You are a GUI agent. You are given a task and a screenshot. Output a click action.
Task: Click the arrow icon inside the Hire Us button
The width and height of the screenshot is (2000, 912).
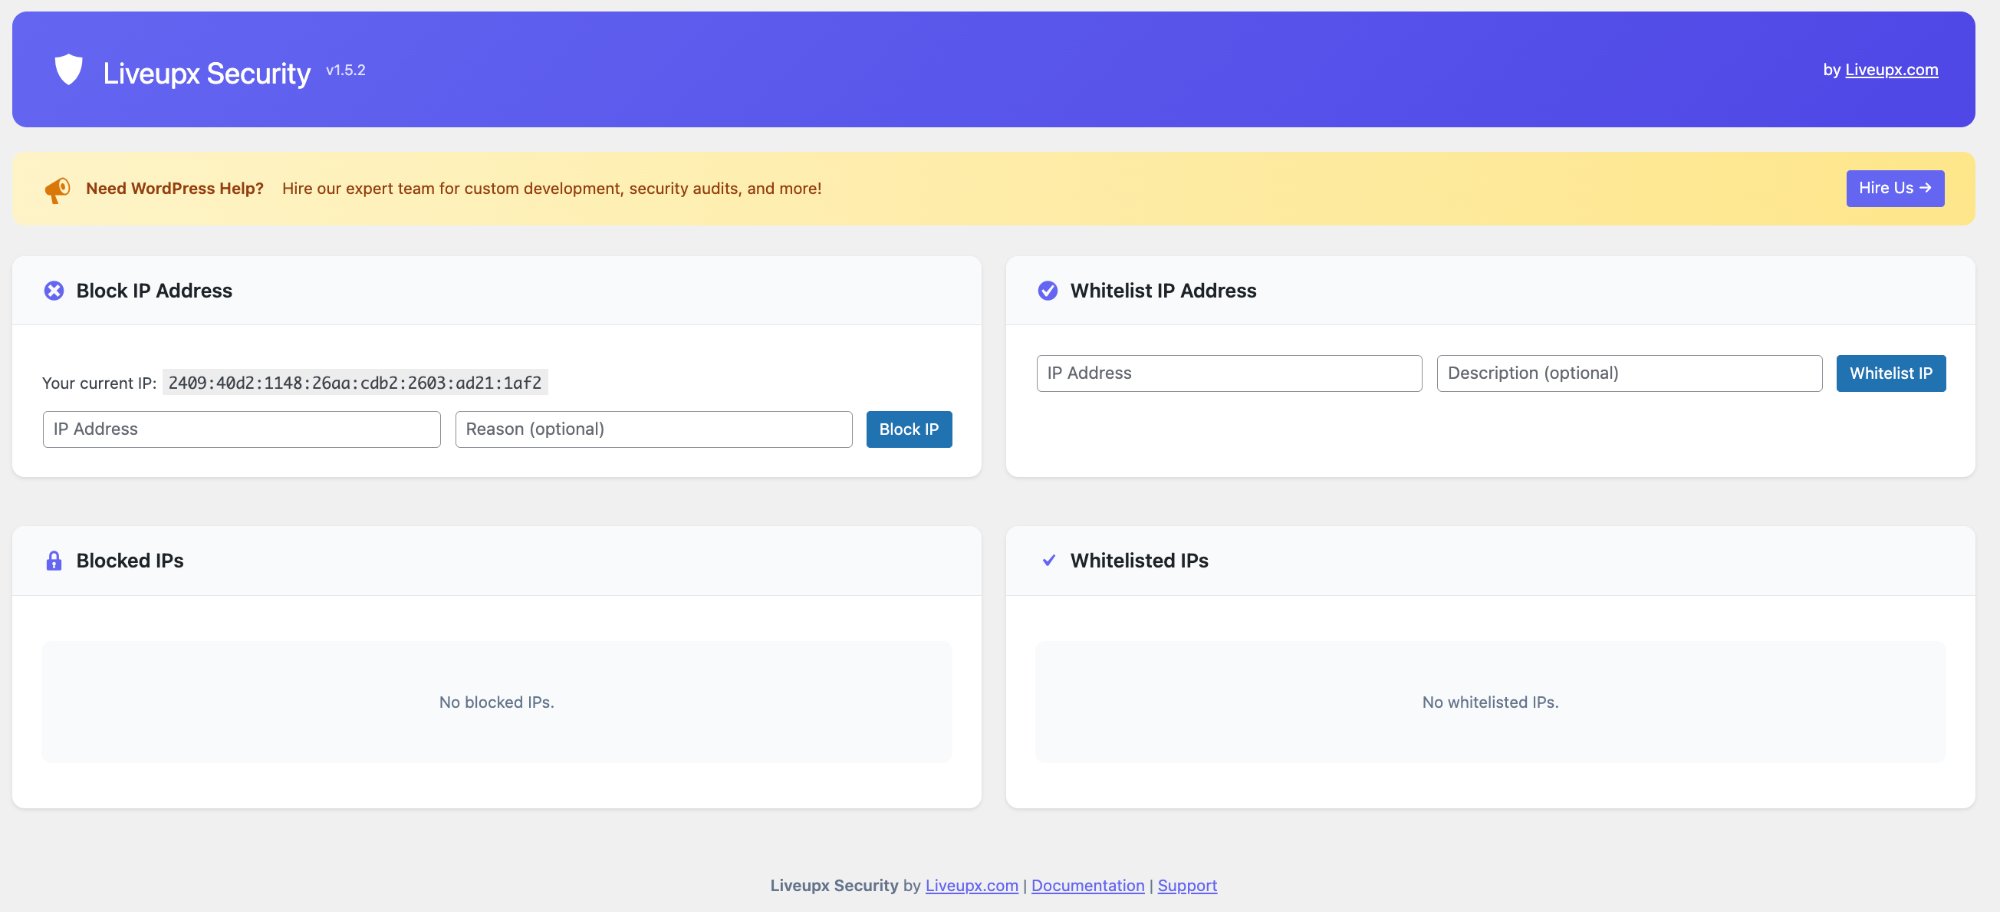click(x=1928, y=188)
